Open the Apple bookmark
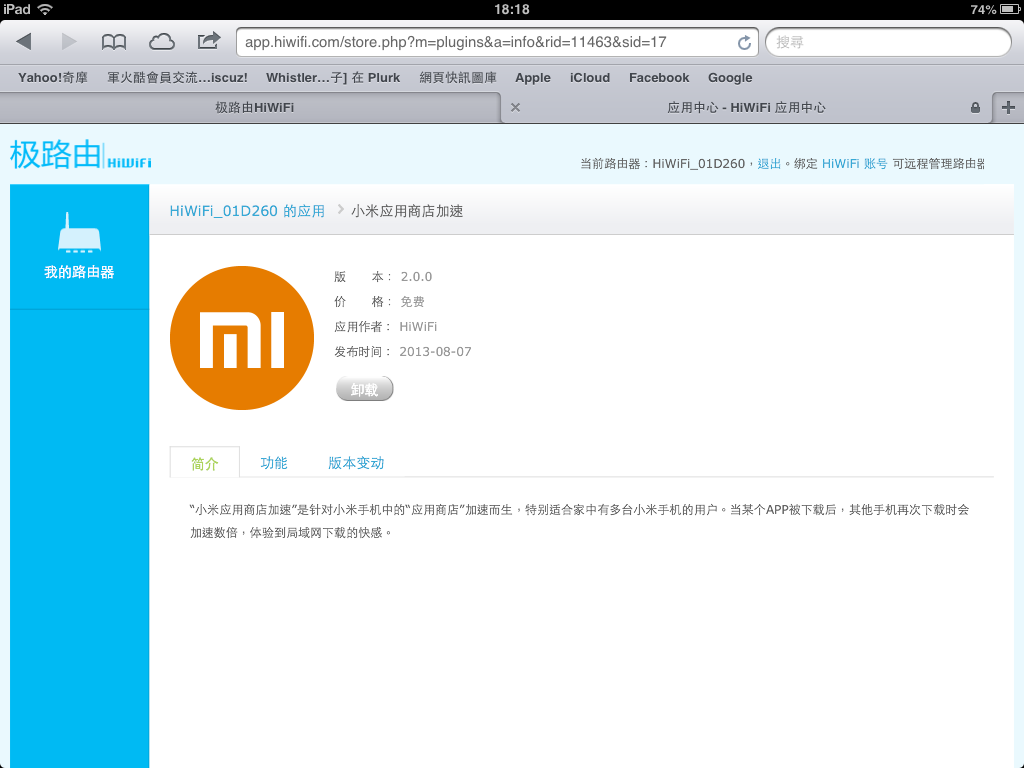The height and width of the screenshot is (768, 1024). [x=533, y=78]
